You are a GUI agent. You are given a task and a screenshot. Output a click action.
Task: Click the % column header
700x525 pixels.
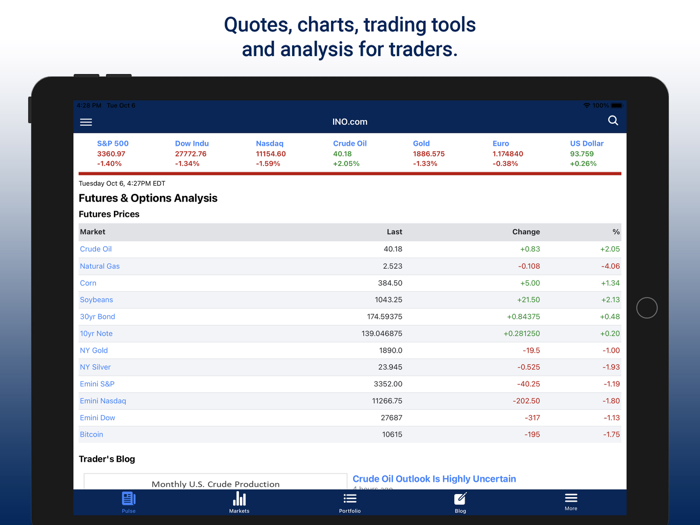[x=616, y=232]
